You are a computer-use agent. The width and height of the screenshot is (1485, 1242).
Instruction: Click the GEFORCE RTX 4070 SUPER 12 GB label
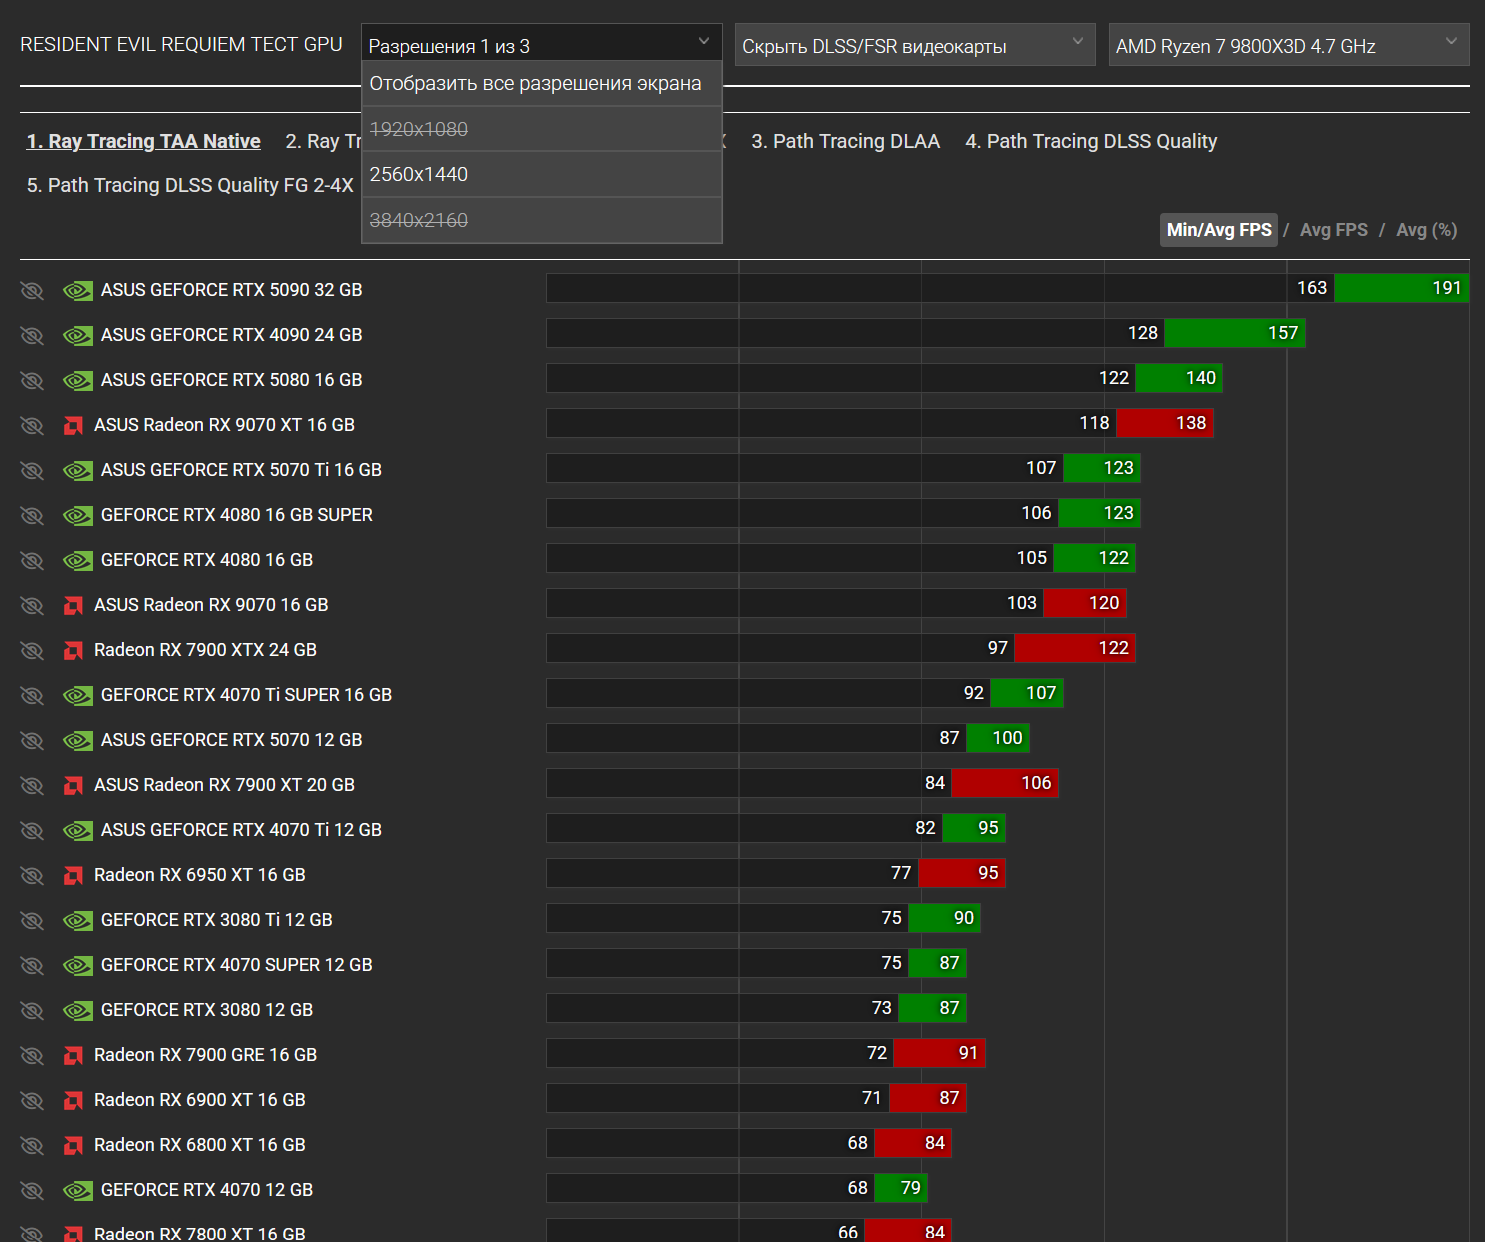[237, 965]
